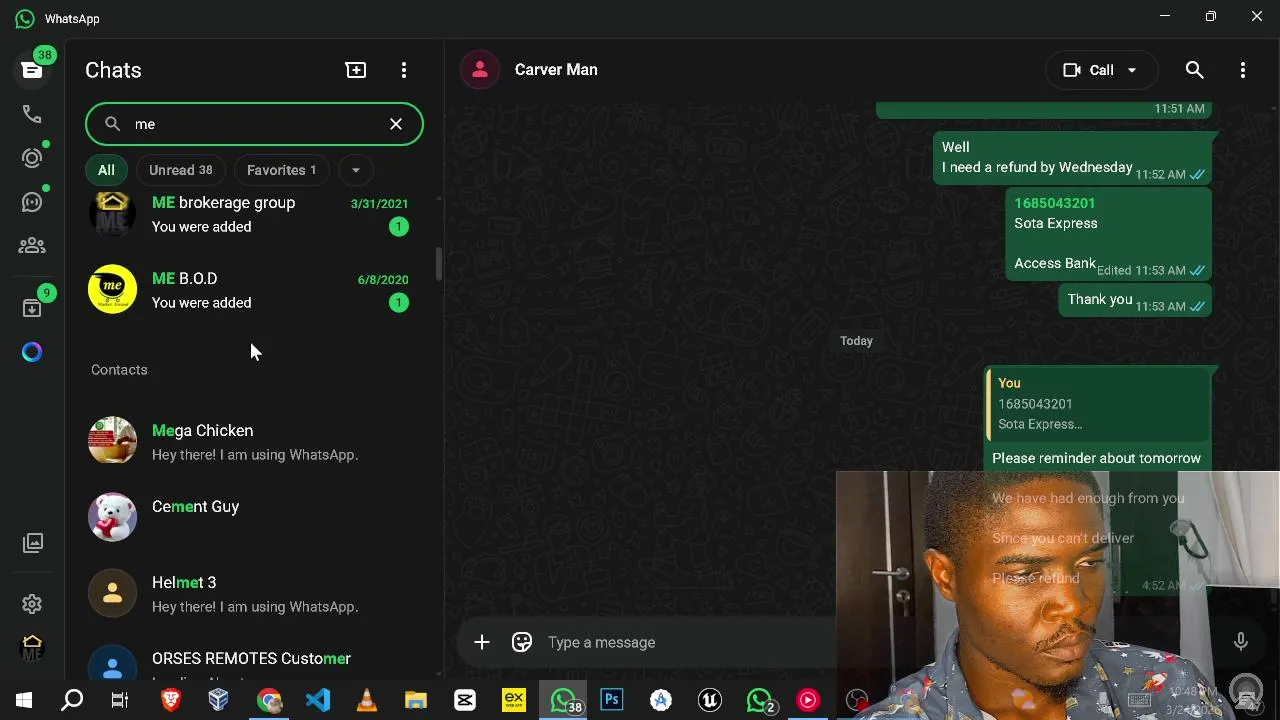Click the chat search field
The width and height of the screenshot is (1280, 720).
pyautogui.click(x=254, y=124)
